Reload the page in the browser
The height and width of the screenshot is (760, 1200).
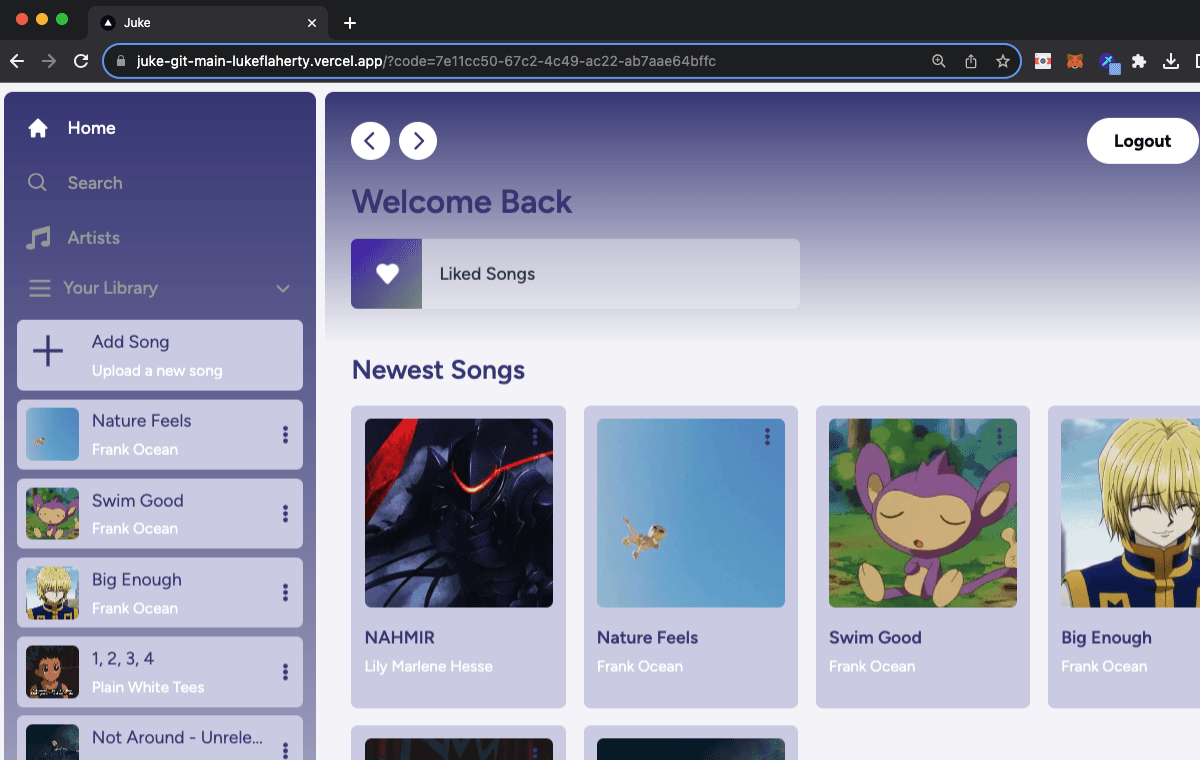[x=81, y=61]
